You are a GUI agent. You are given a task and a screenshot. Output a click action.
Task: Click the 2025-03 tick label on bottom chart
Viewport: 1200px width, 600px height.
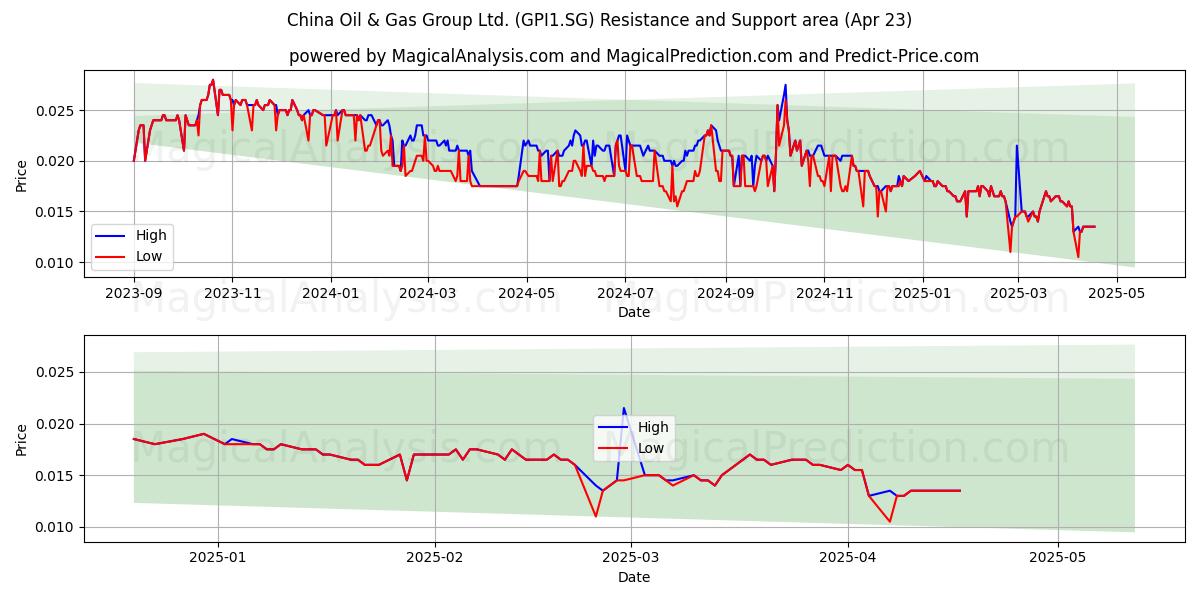click(x=631, y=558)
